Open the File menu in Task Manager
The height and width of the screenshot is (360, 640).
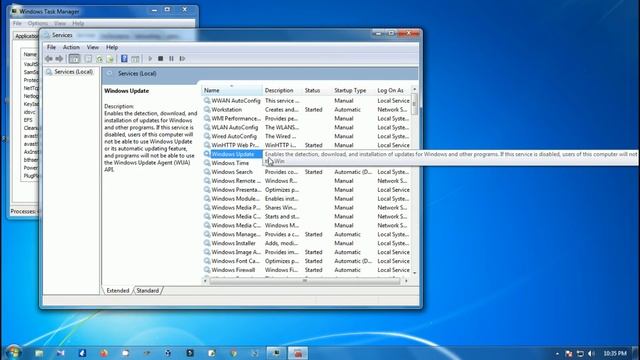pyautogui.click(x=17, y=24)
